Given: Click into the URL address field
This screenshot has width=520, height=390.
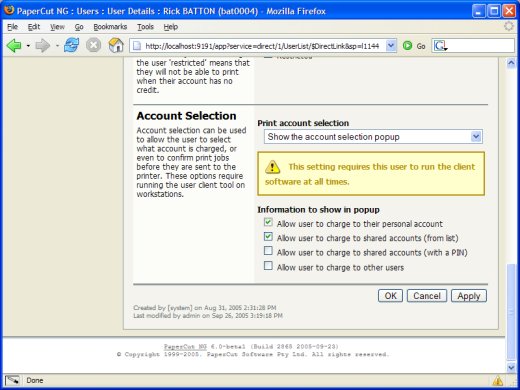Looking at the screenshot, I should pos(263,46).
